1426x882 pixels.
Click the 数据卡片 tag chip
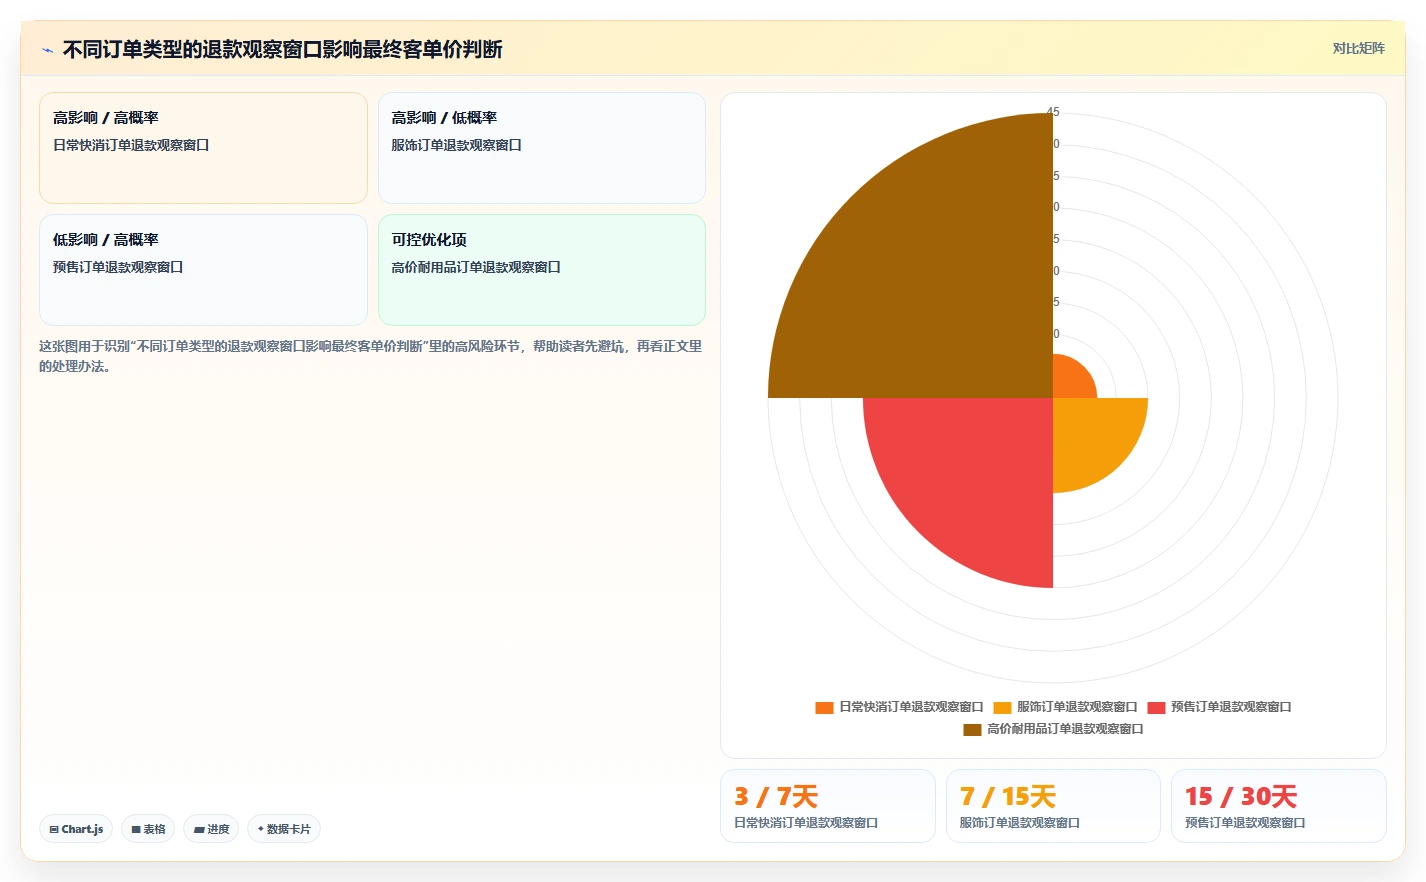(x=284, y=829)
